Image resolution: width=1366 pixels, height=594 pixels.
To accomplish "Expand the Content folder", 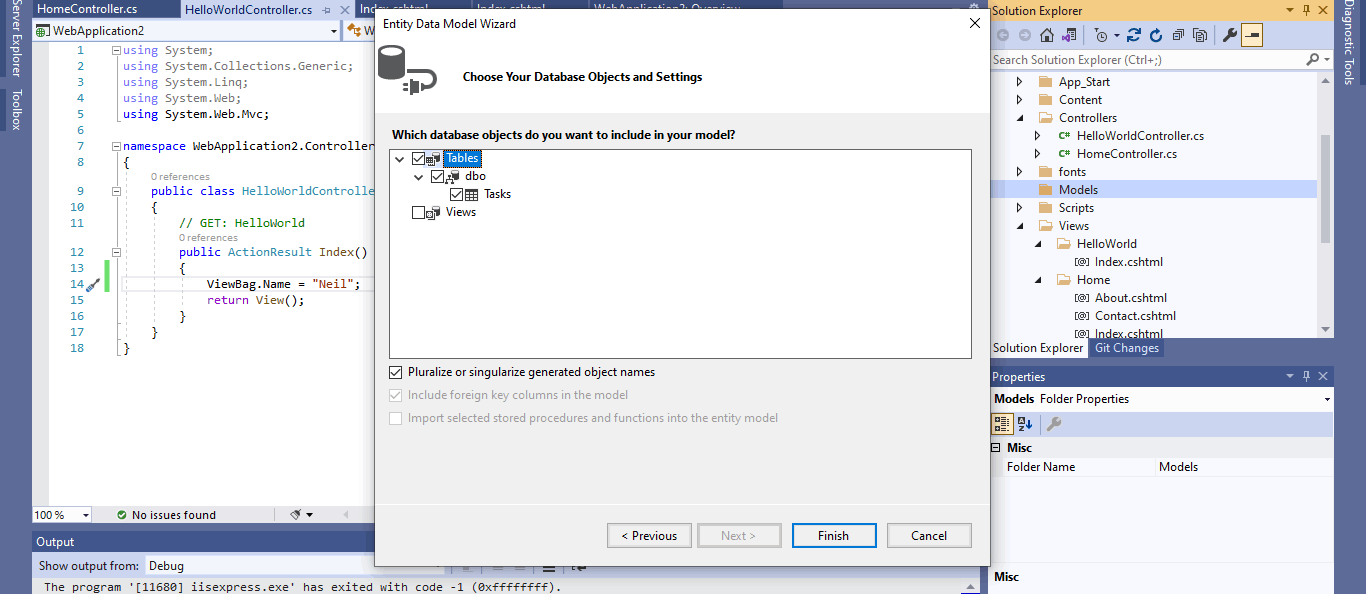I will 1020,100.
